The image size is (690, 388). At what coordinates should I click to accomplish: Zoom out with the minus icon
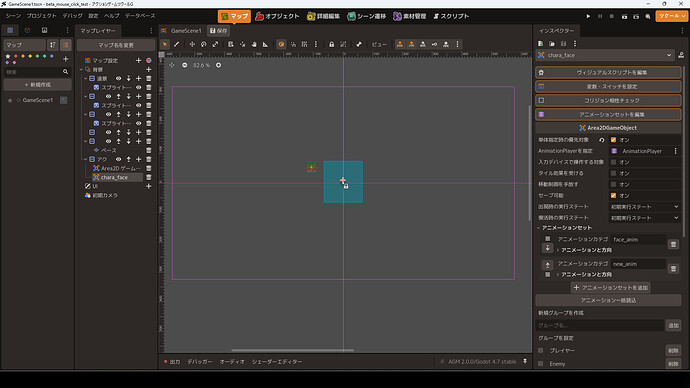coord(185,65)
